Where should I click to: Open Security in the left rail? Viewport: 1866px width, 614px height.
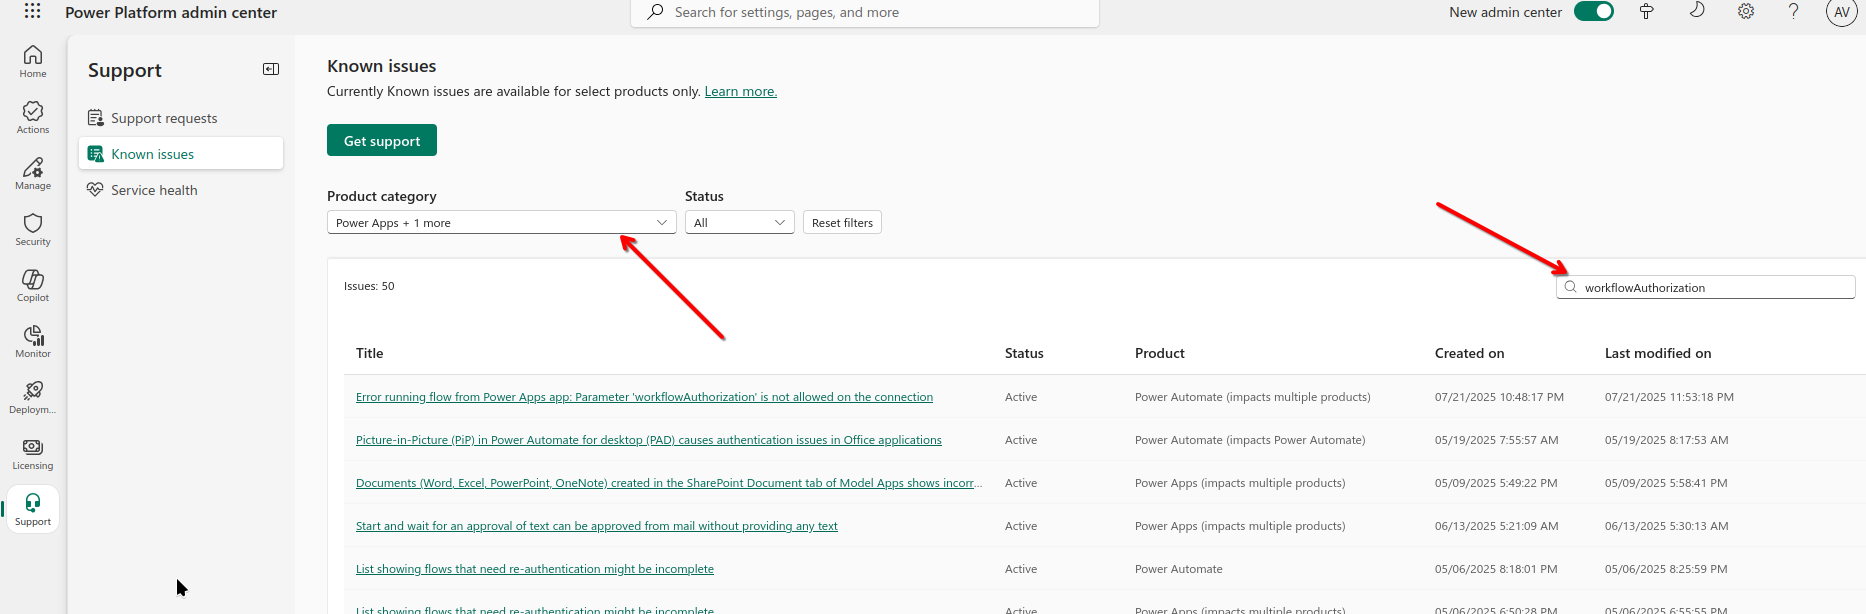33,229
